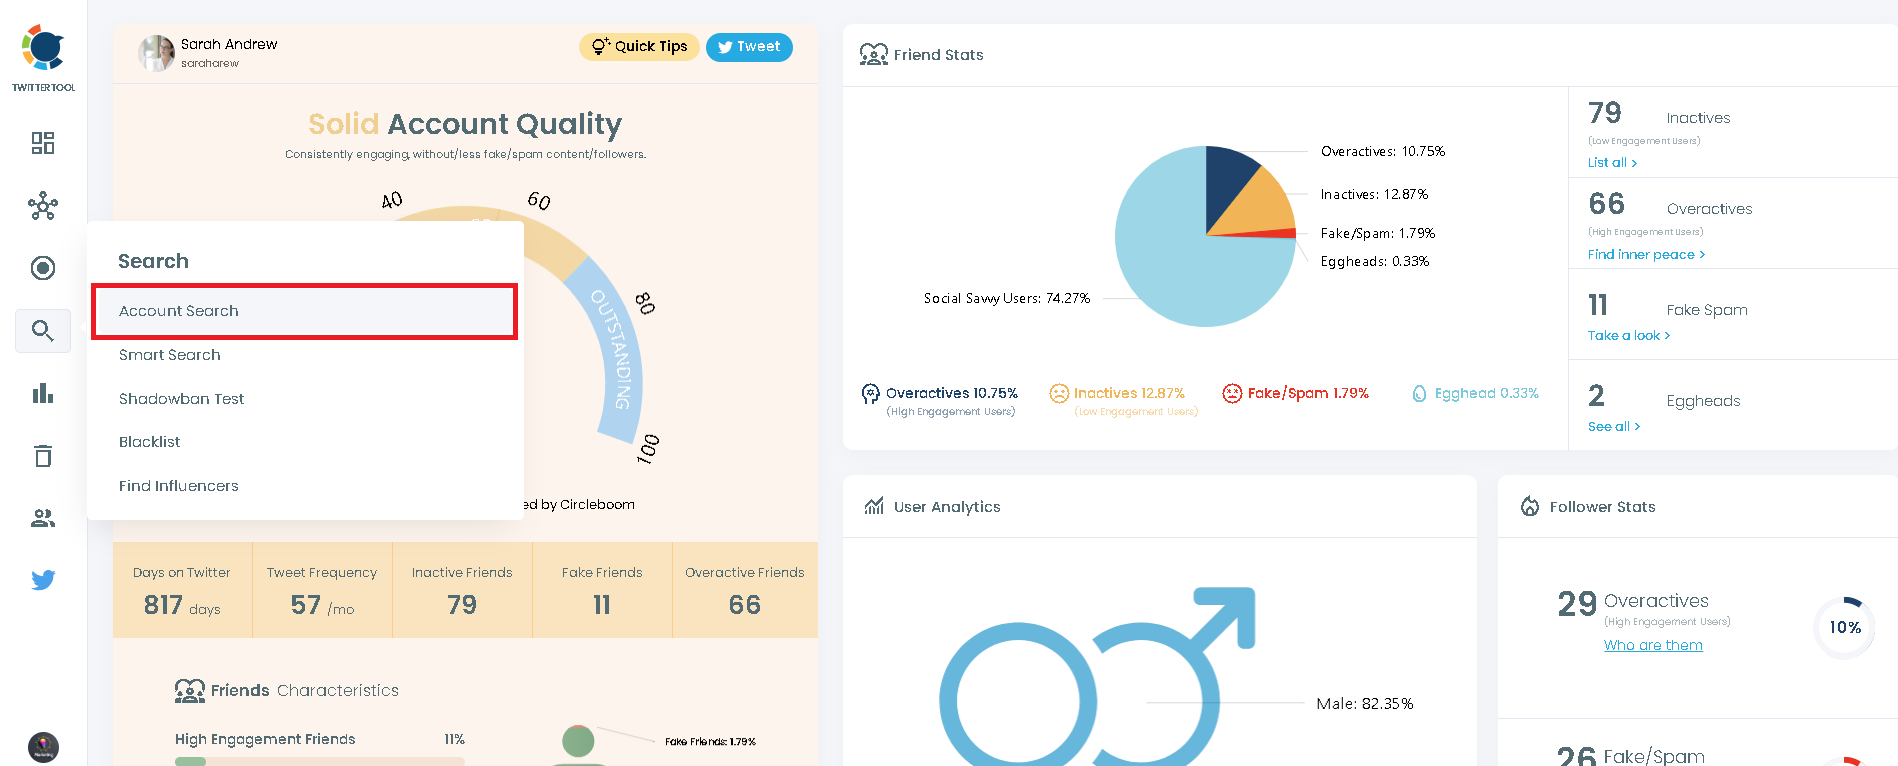Expand 'Find inner peace' under Overactives

(1646, 255)
